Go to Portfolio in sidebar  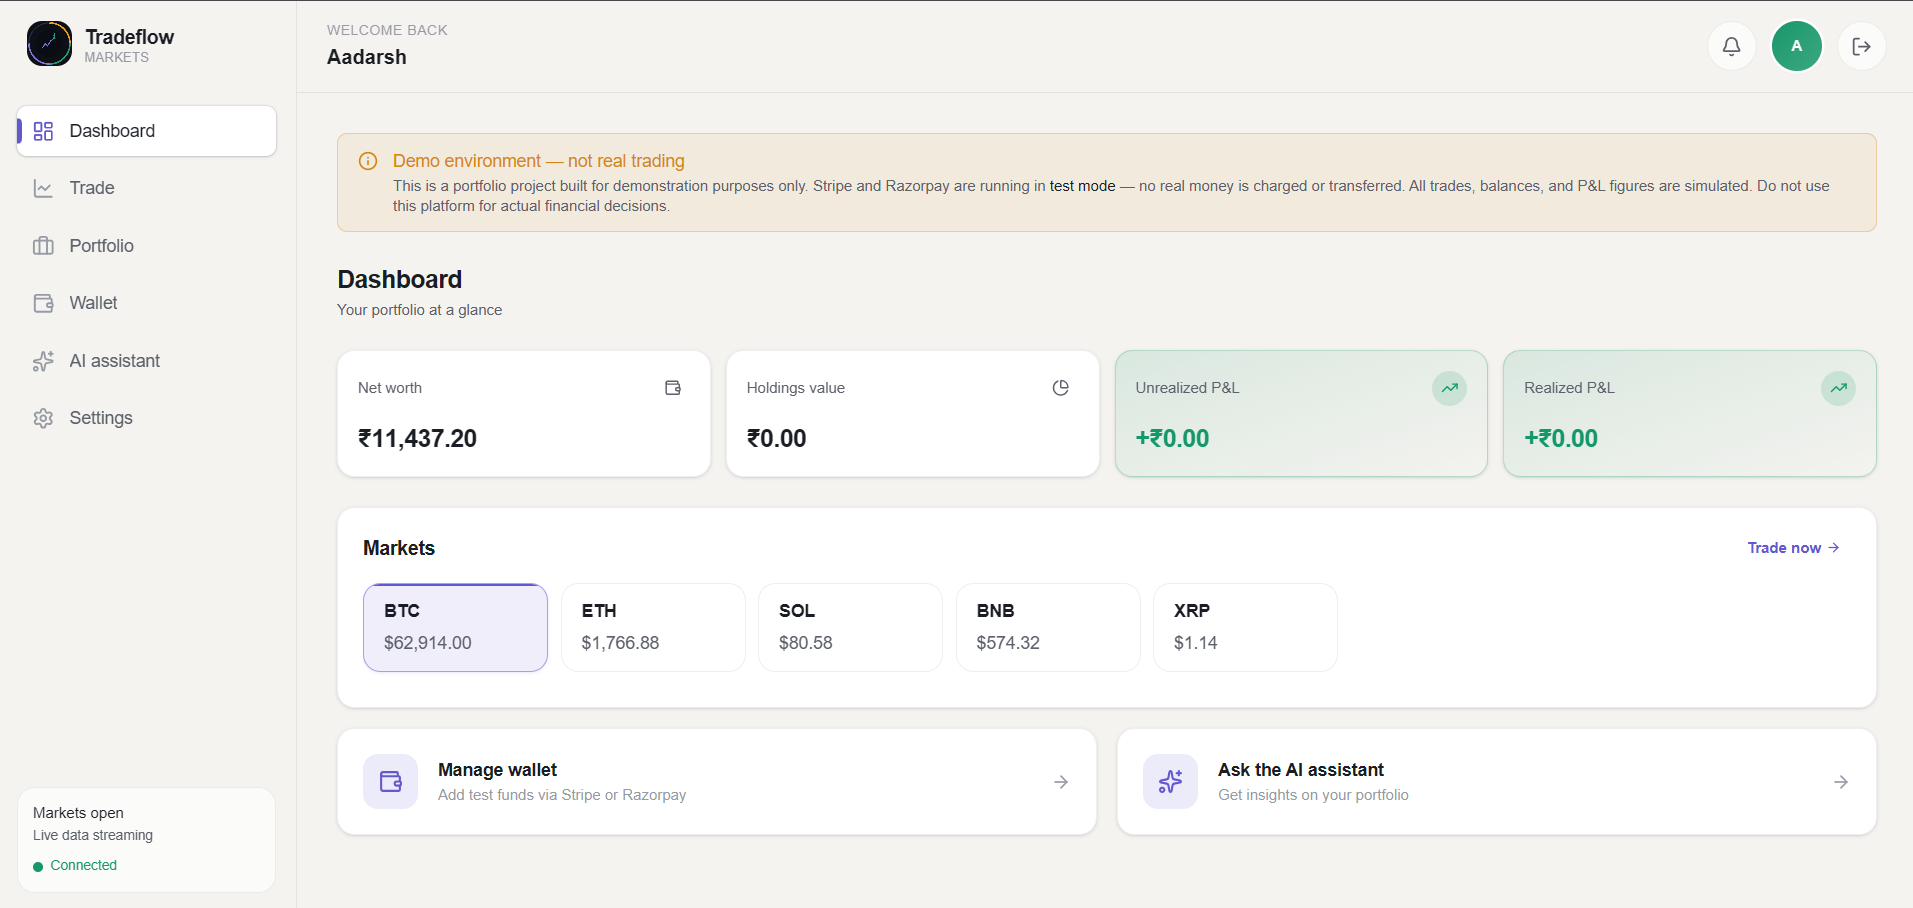[x=146, y=246]
